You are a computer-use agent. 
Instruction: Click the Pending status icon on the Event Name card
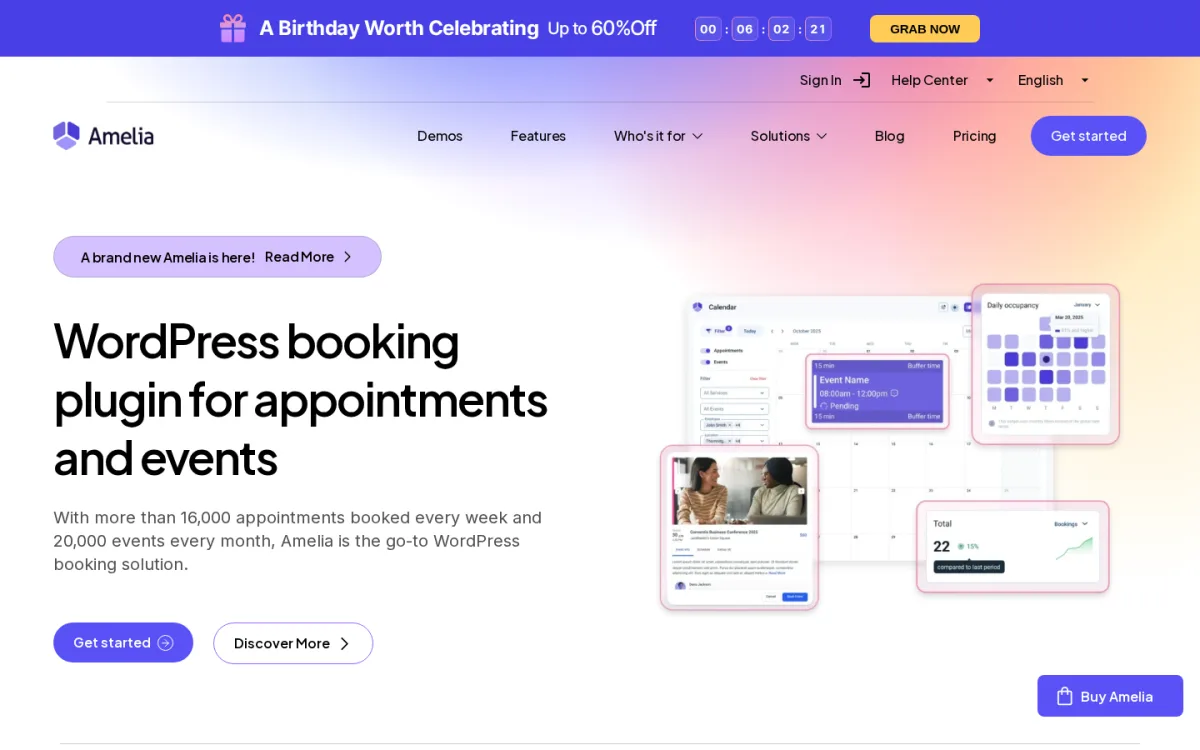pos(824,406)
